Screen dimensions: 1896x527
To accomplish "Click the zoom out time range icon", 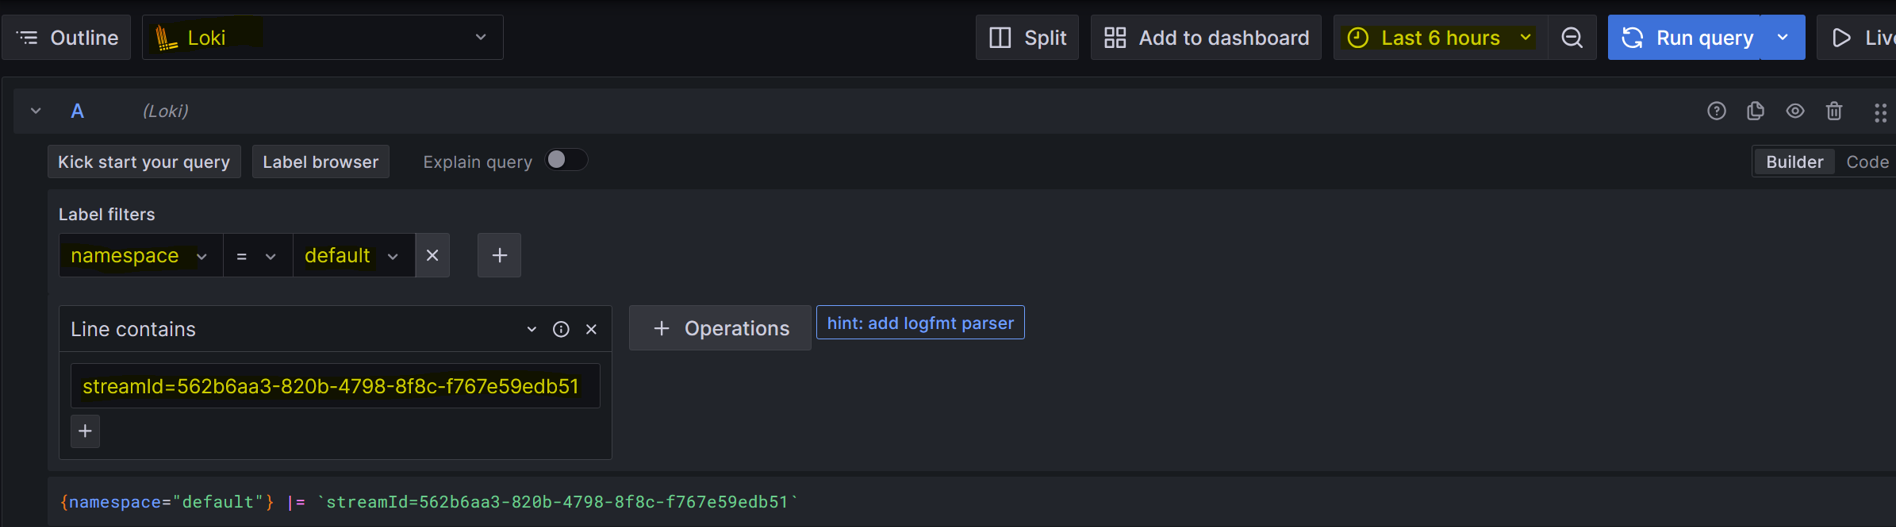I will pos(1572,38).
